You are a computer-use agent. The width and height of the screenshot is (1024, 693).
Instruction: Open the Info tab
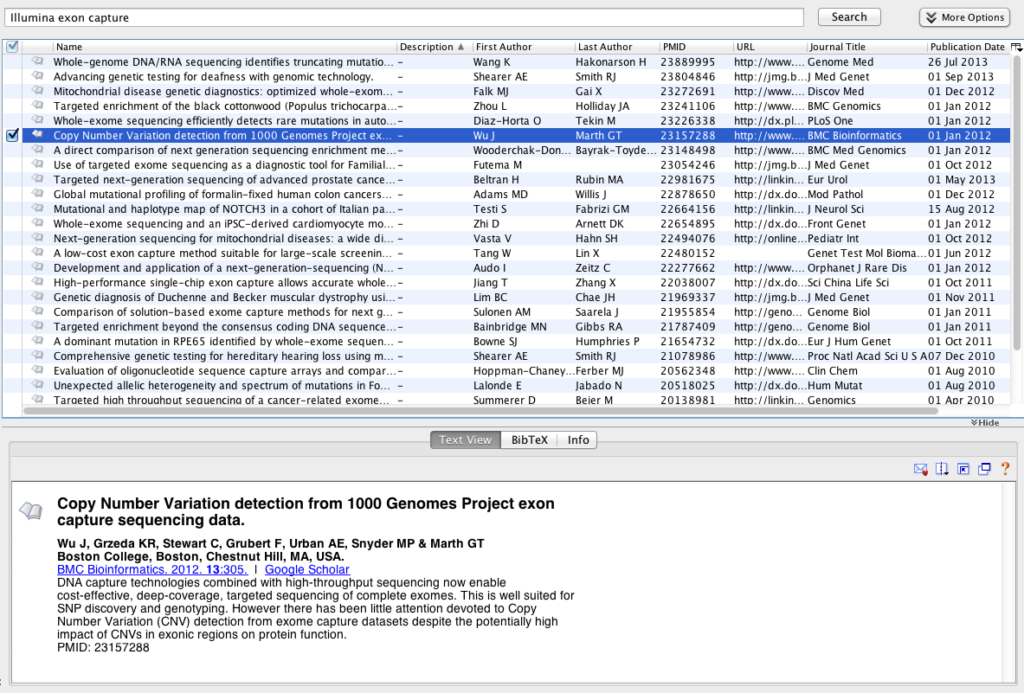click(x=577, y=439)
